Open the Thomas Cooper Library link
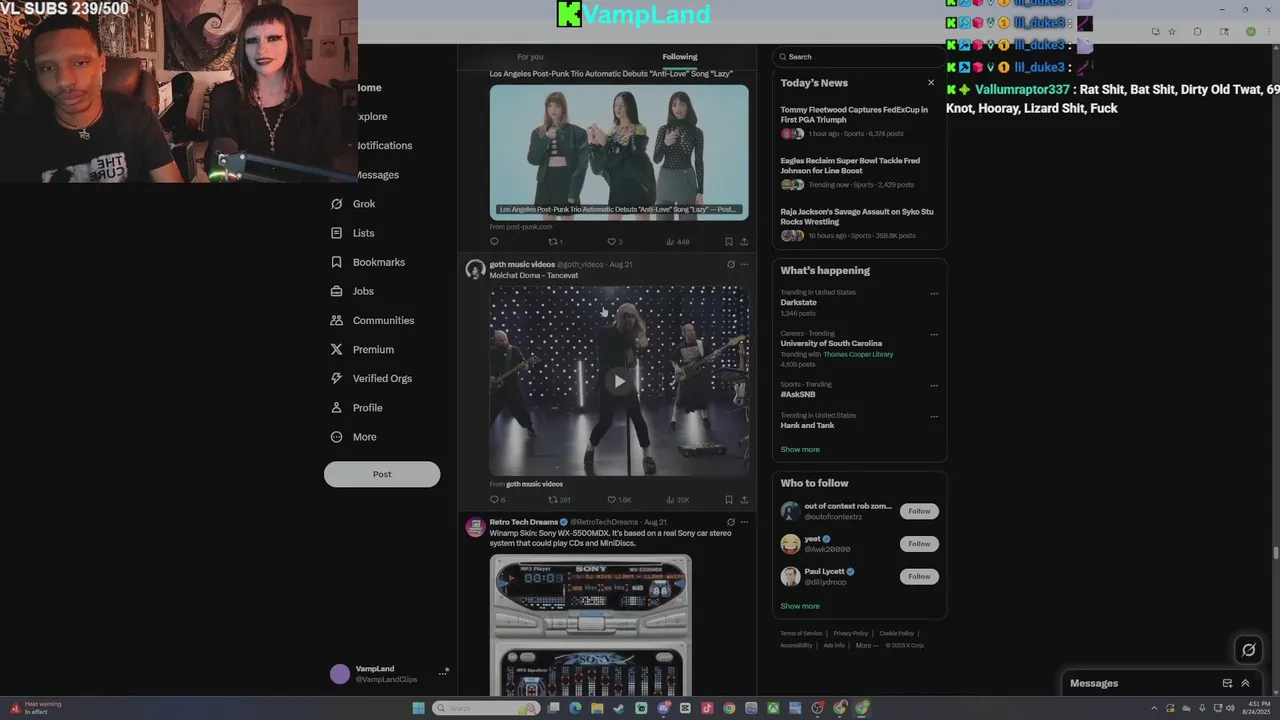Screen dimensions: 1280x720 (x=858, y=354)
